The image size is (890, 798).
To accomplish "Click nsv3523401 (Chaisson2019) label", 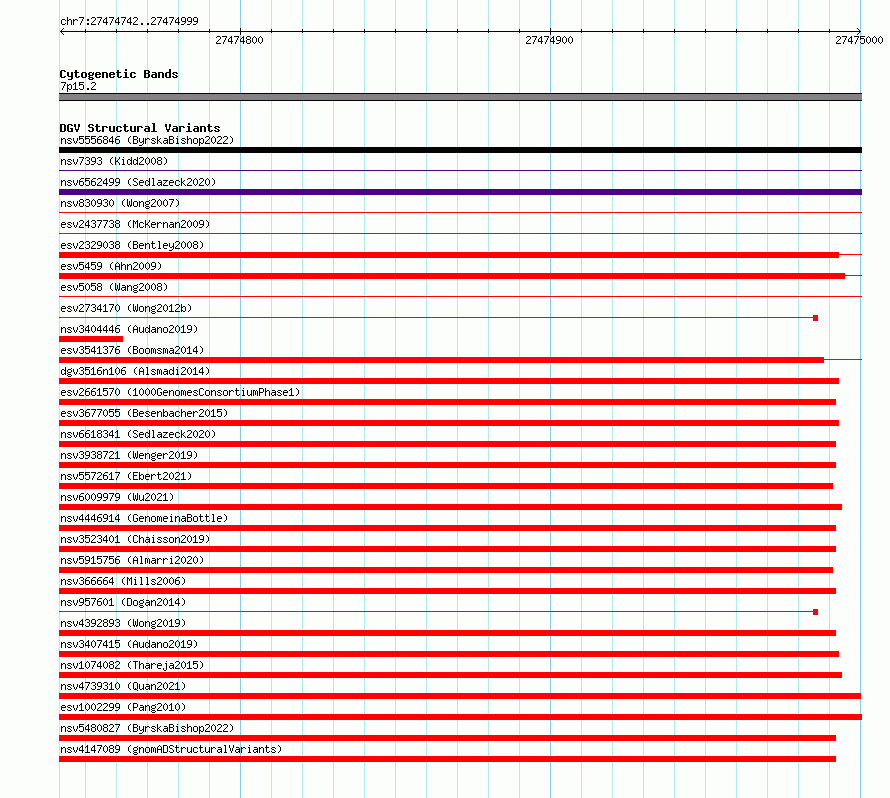I will [135, 539].
